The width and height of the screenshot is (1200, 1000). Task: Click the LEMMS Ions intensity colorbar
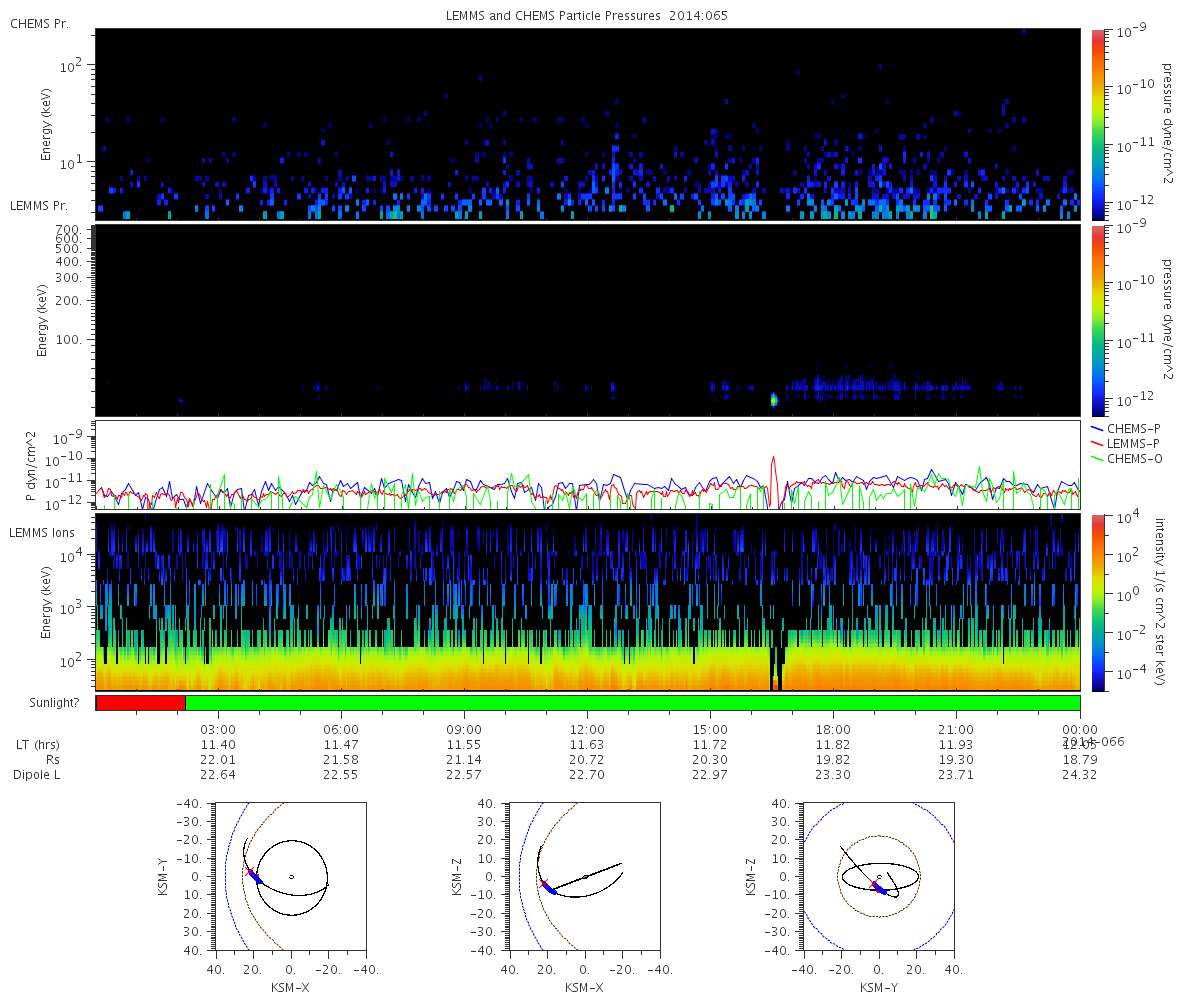tap(1098, 602)
